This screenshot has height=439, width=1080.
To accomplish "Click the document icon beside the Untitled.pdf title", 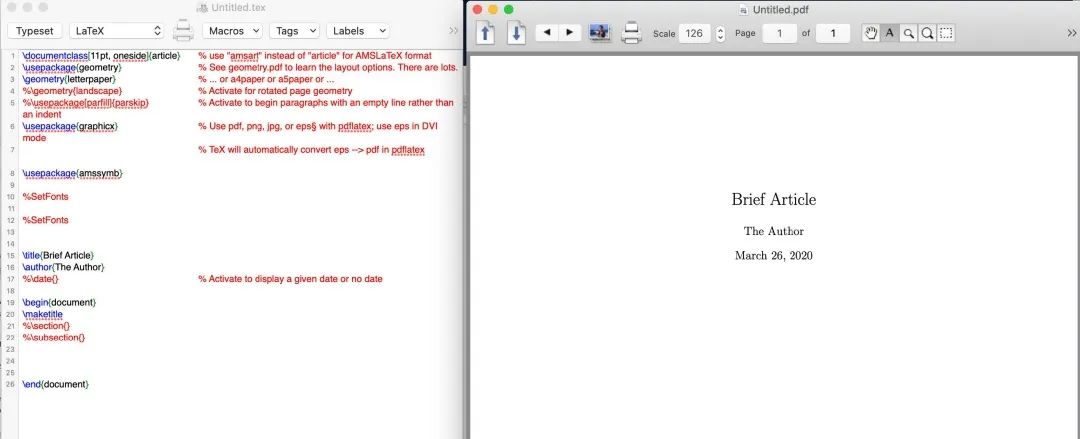I will (x=743, y=10).
